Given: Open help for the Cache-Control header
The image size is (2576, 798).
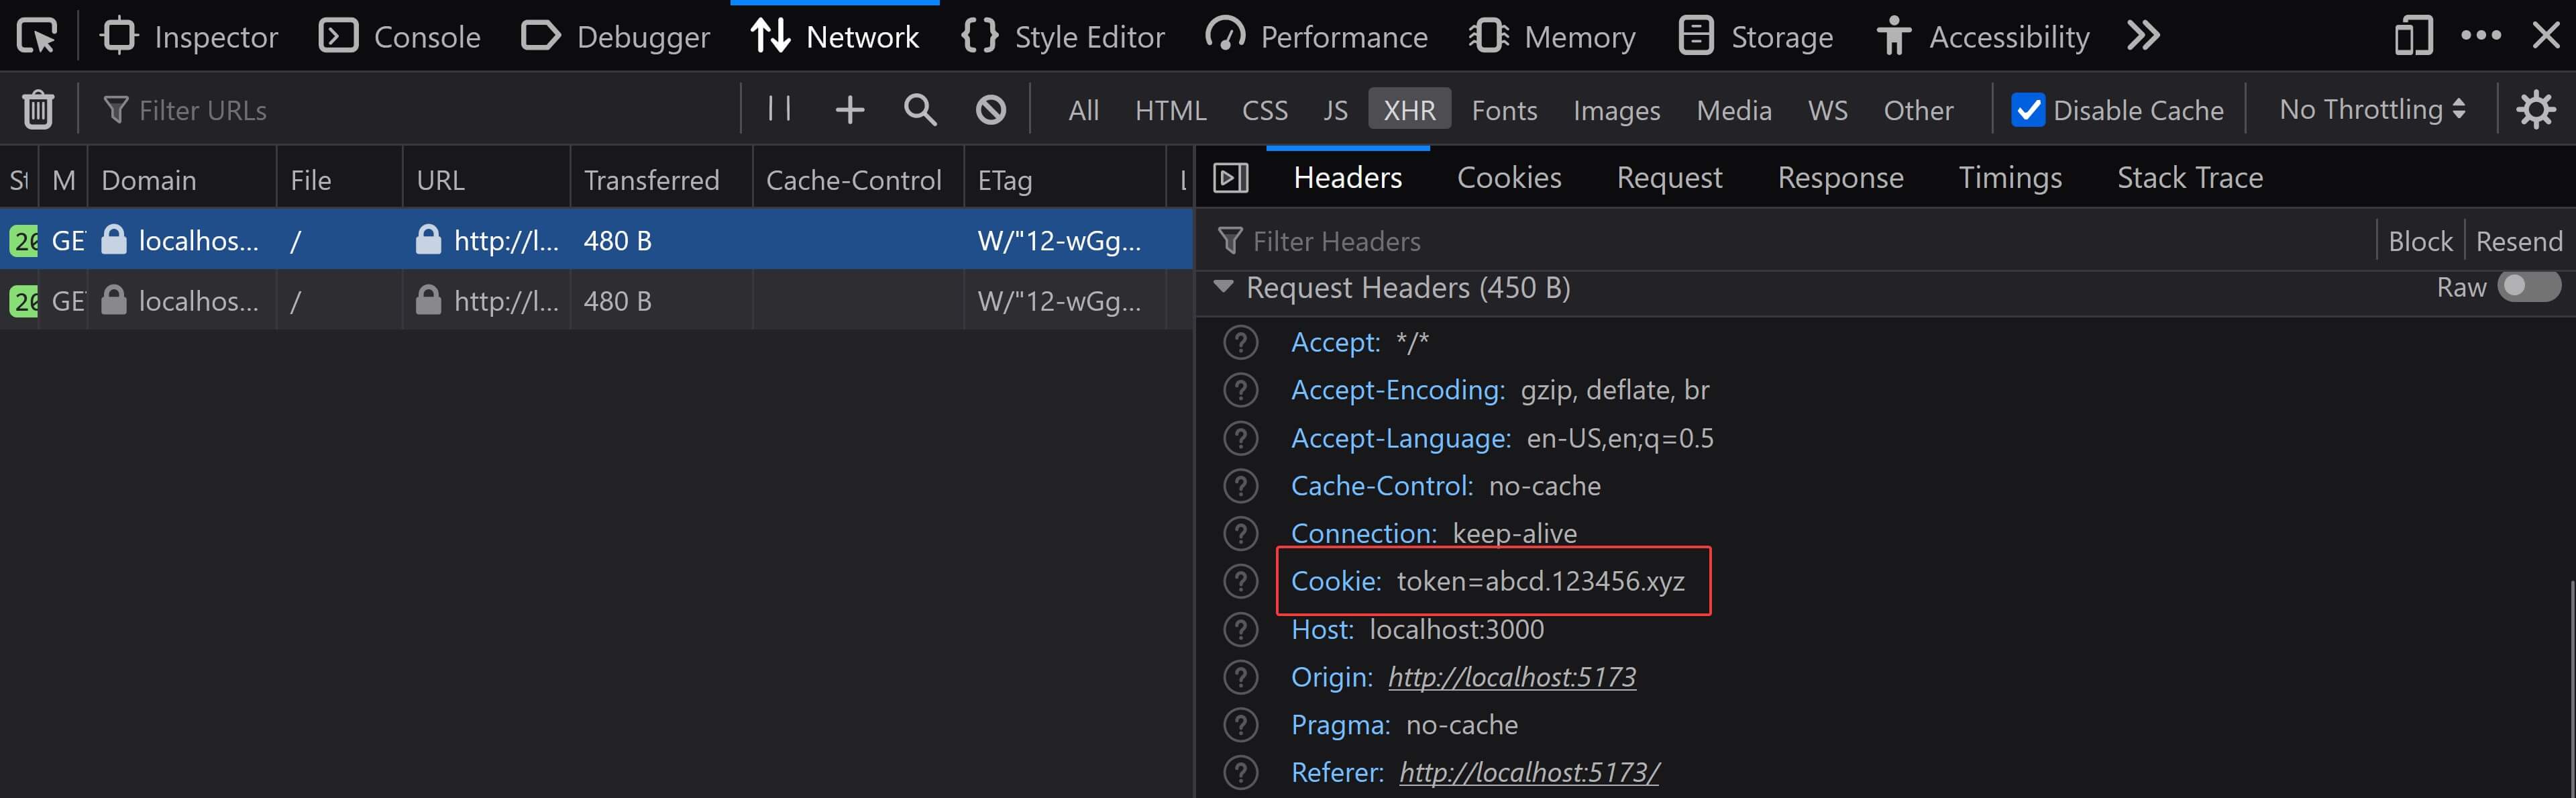Looking at the screenshot, I should [1240, 486].
